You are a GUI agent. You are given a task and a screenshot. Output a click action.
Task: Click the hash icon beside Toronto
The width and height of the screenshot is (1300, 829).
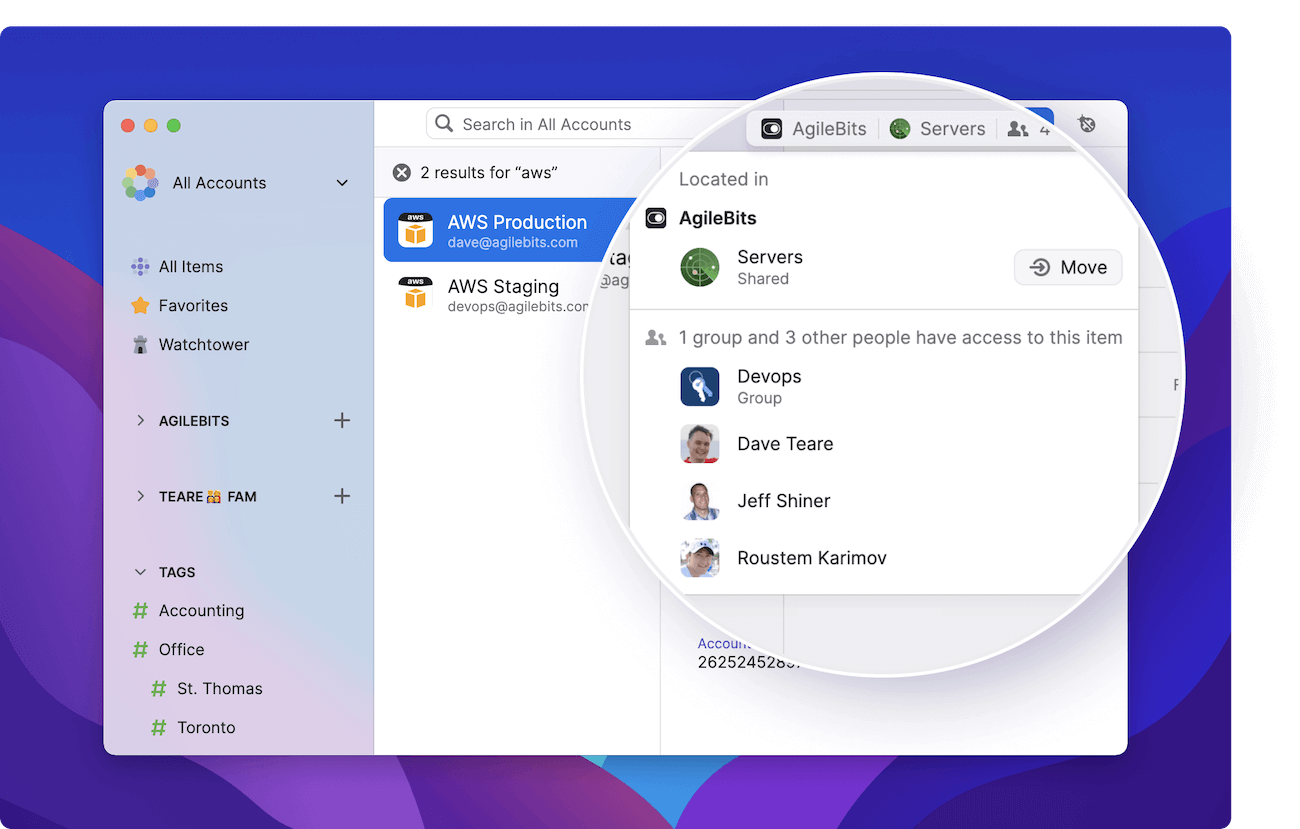[x=158, y=728]
